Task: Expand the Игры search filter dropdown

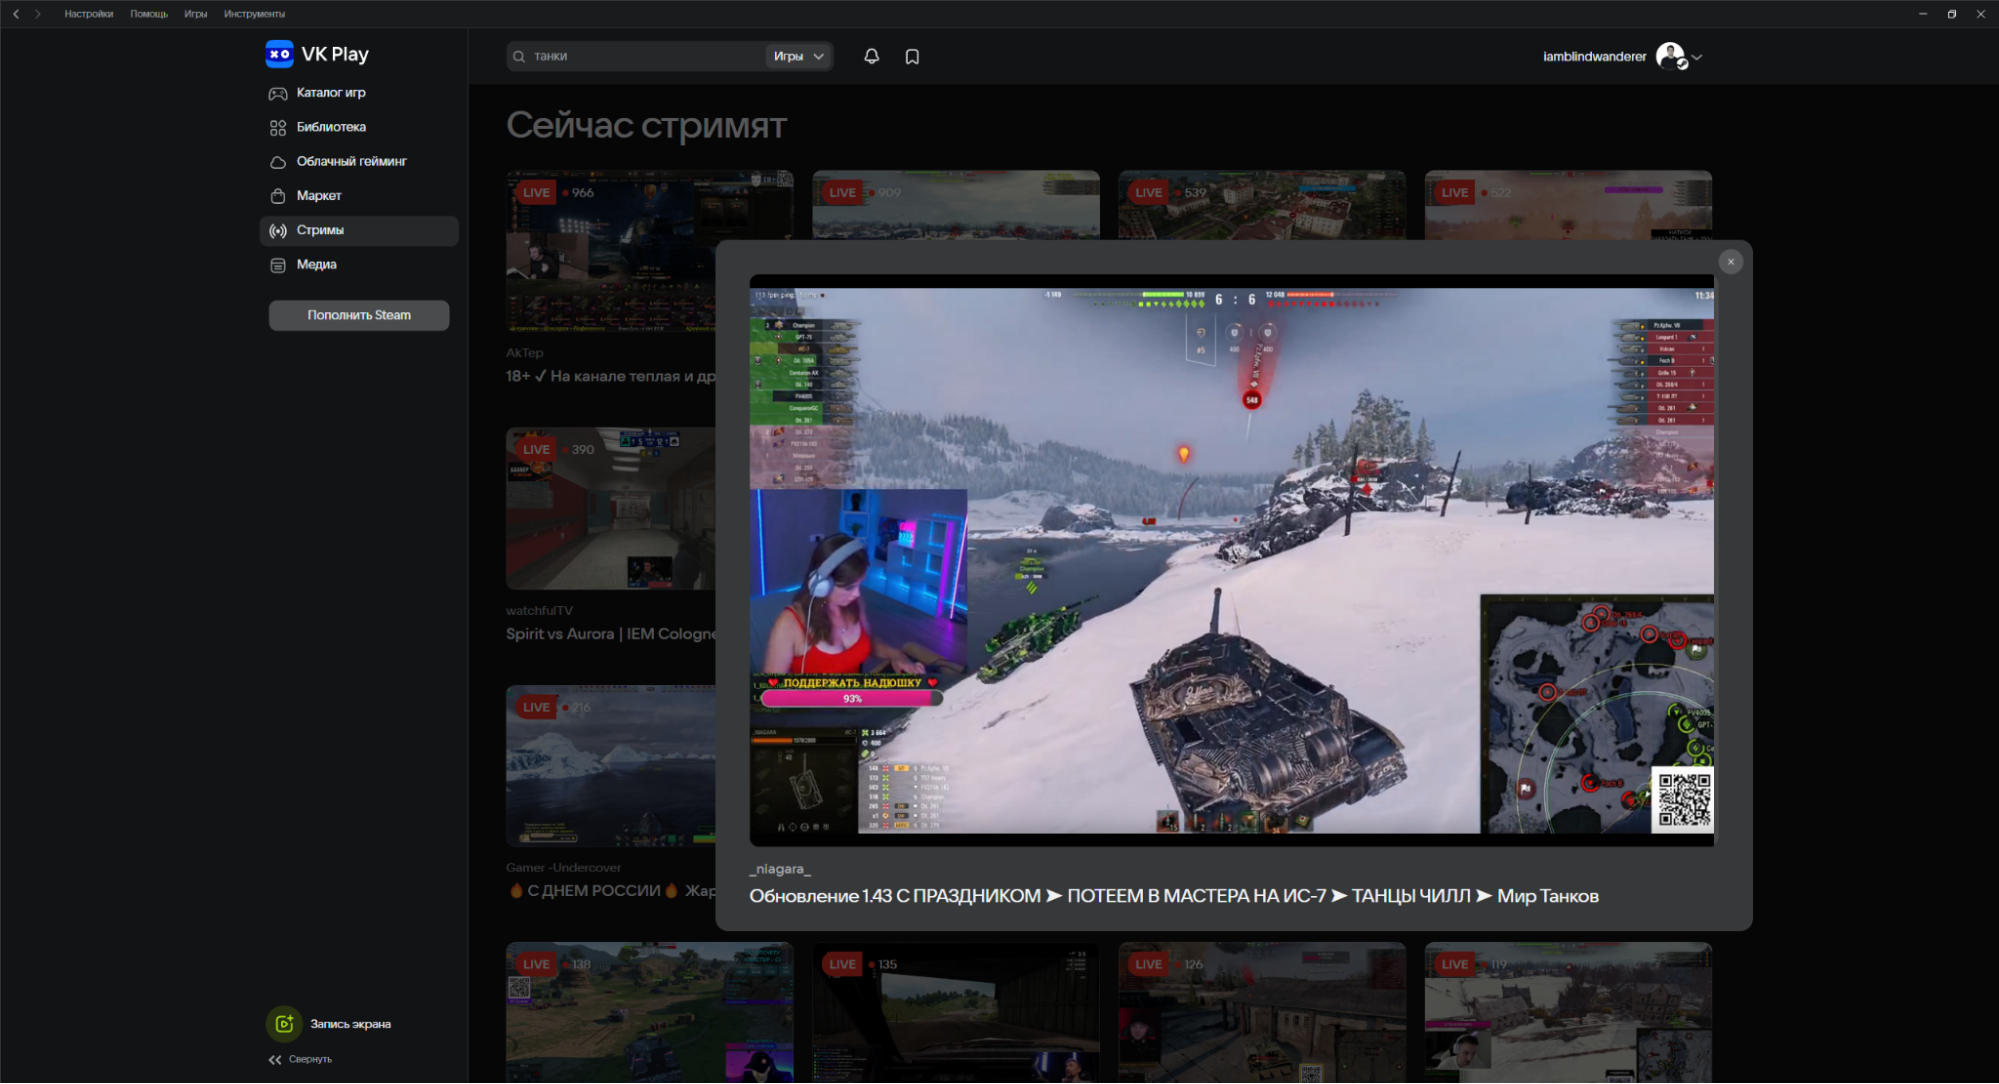Action: coord(798,56)
